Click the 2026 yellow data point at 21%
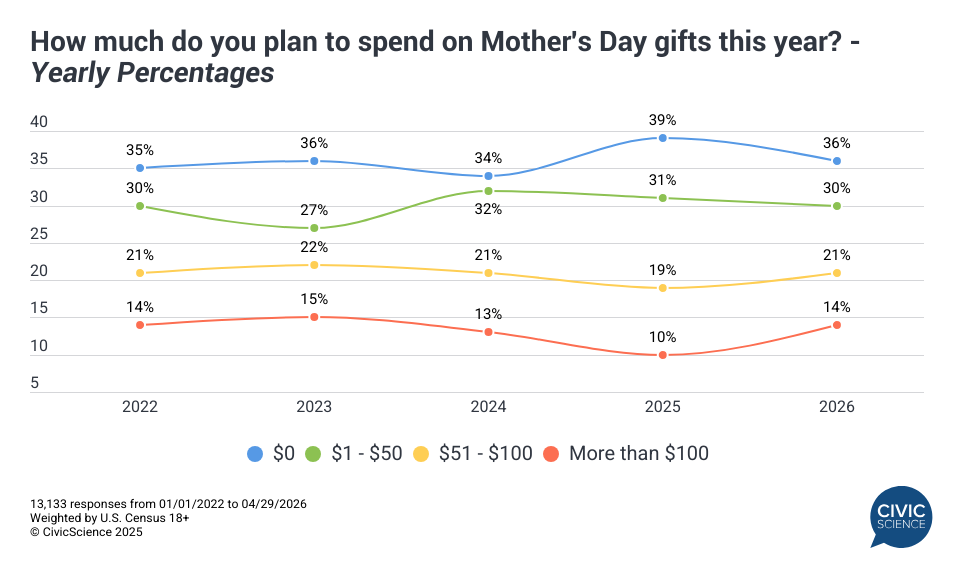This screenshot has width=966, height=572. [837, 273]
